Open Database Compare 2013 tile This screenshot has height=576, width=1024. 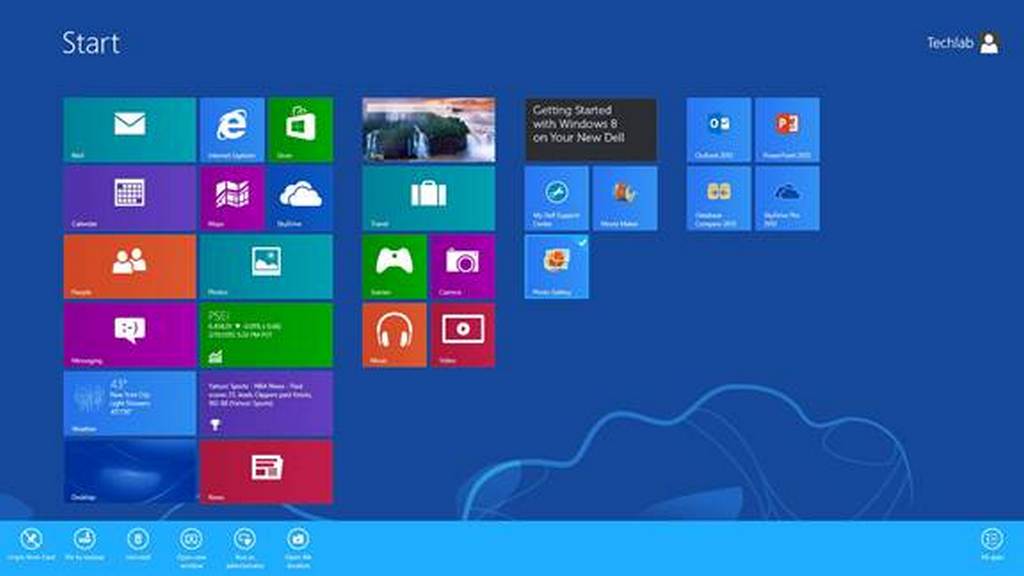718,198
